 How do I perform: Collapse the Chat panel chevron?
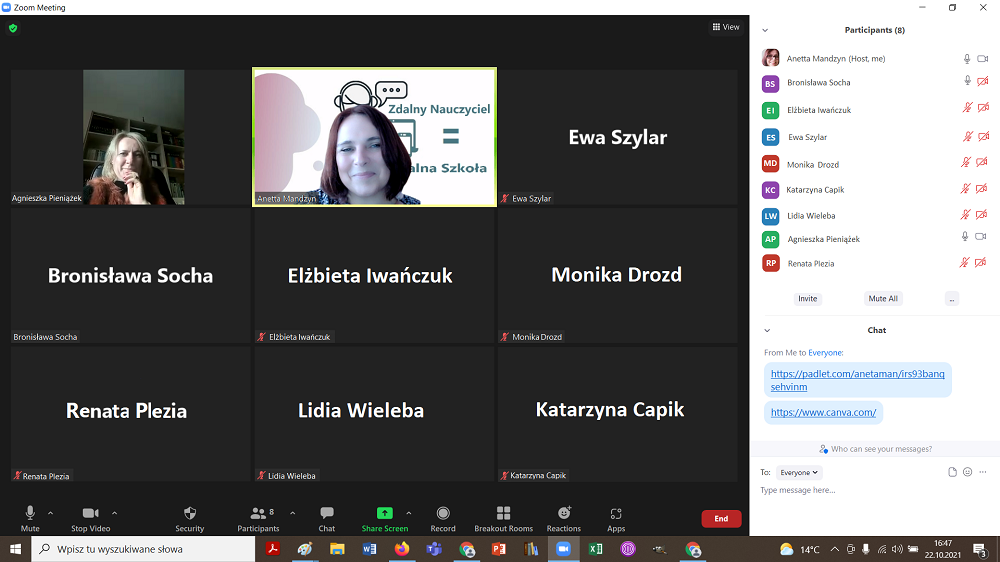[x=767, y=330]
